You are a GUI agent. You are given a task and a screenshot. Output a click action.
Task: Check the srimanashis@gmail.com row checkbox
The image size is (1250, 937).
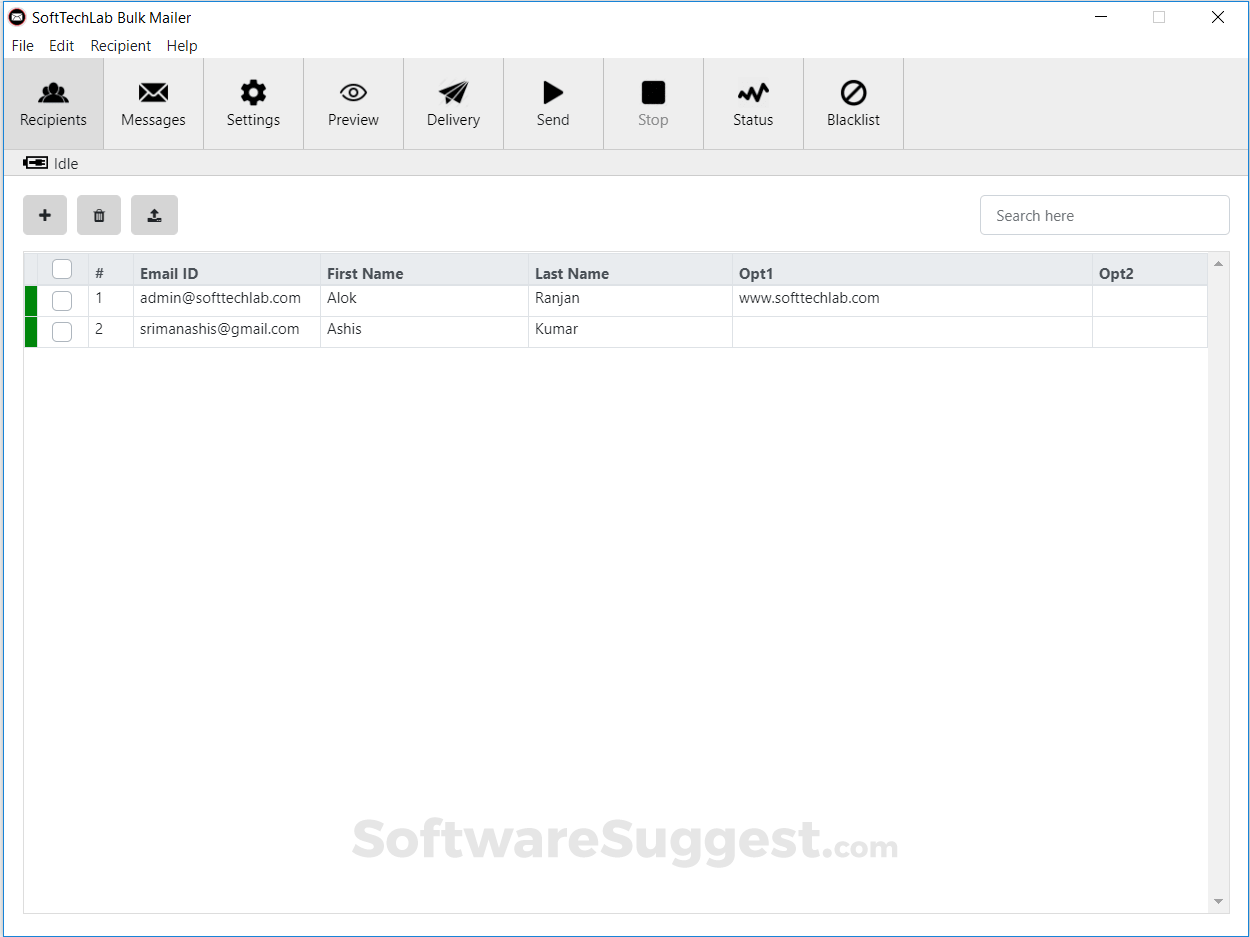[62, 331]
